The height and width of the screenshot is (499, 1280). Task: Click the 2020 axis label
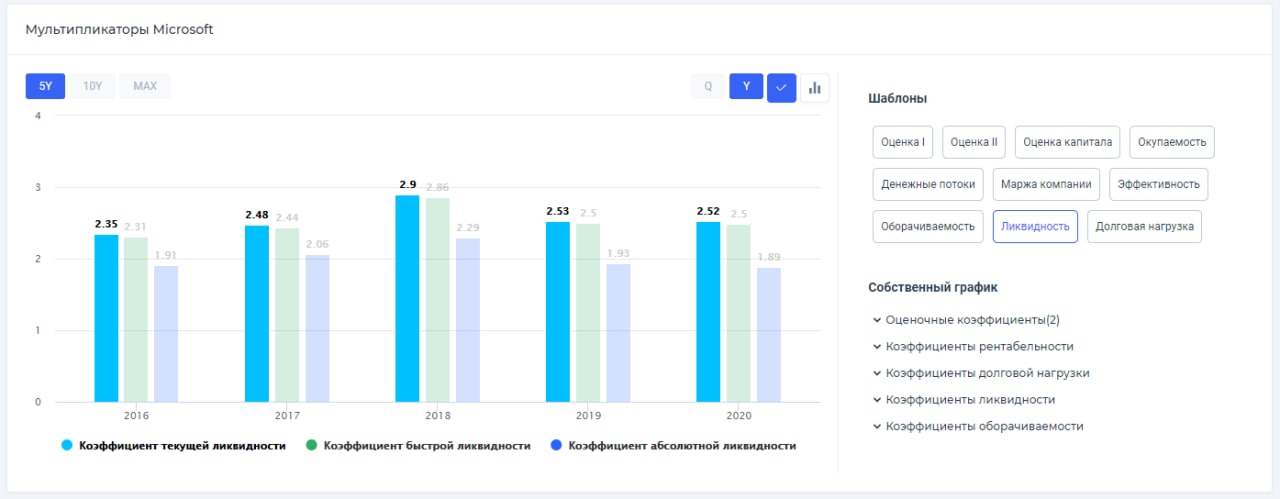[738, 414]
